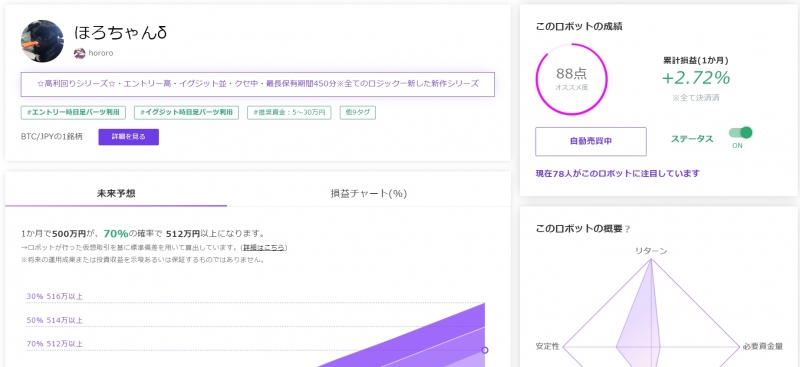Toggle the ステータス ON switch
This screenshot has width=800, height=367.
coord(740,133)
